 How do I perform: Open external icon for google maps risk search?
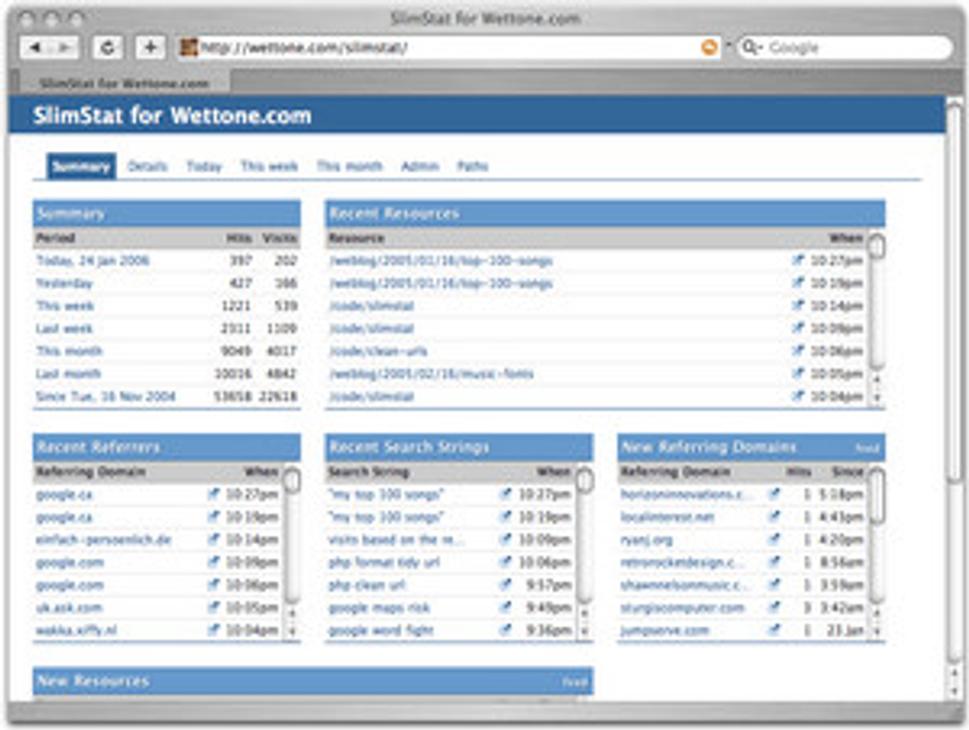(x=506, y=608)
